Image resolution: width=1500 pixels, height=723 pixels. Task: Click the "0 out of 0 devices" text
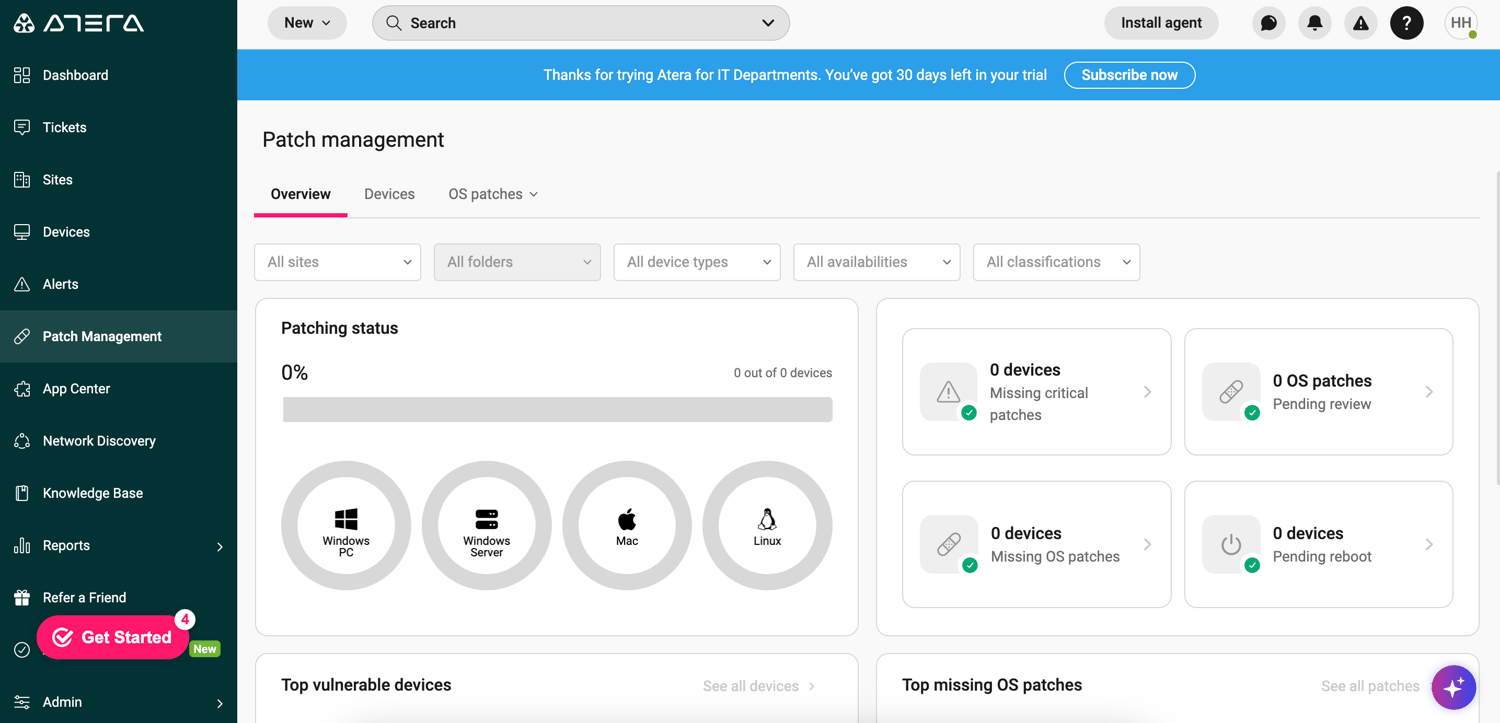[x=783, y=373]
